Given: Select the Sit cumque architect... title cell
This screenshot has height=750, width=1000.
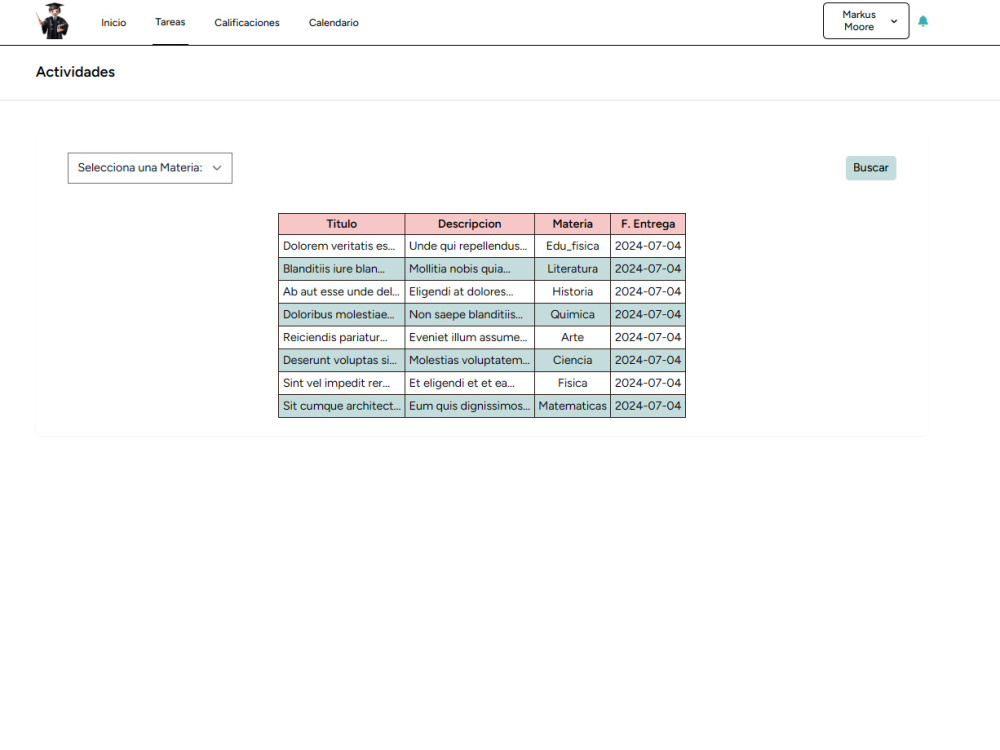Looking at the screenshot, I should (342, 406).
